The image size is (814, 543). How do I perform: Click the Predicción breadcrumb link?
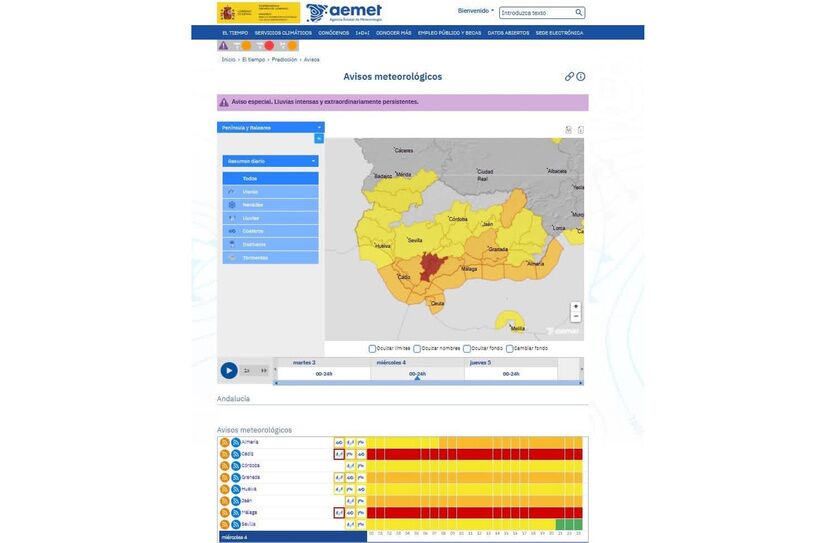coord(284,59)
